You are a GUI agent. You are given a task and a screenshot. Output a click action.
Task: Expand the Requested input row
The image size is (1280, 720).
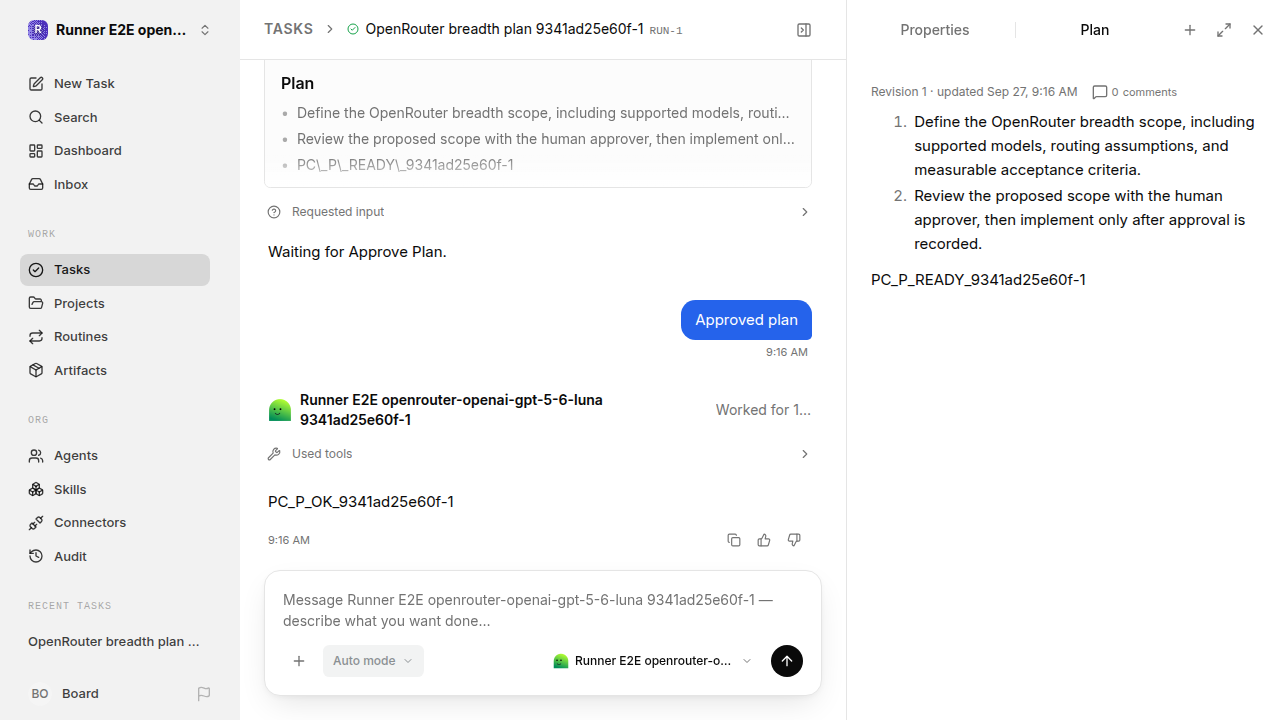pos(539,212)
